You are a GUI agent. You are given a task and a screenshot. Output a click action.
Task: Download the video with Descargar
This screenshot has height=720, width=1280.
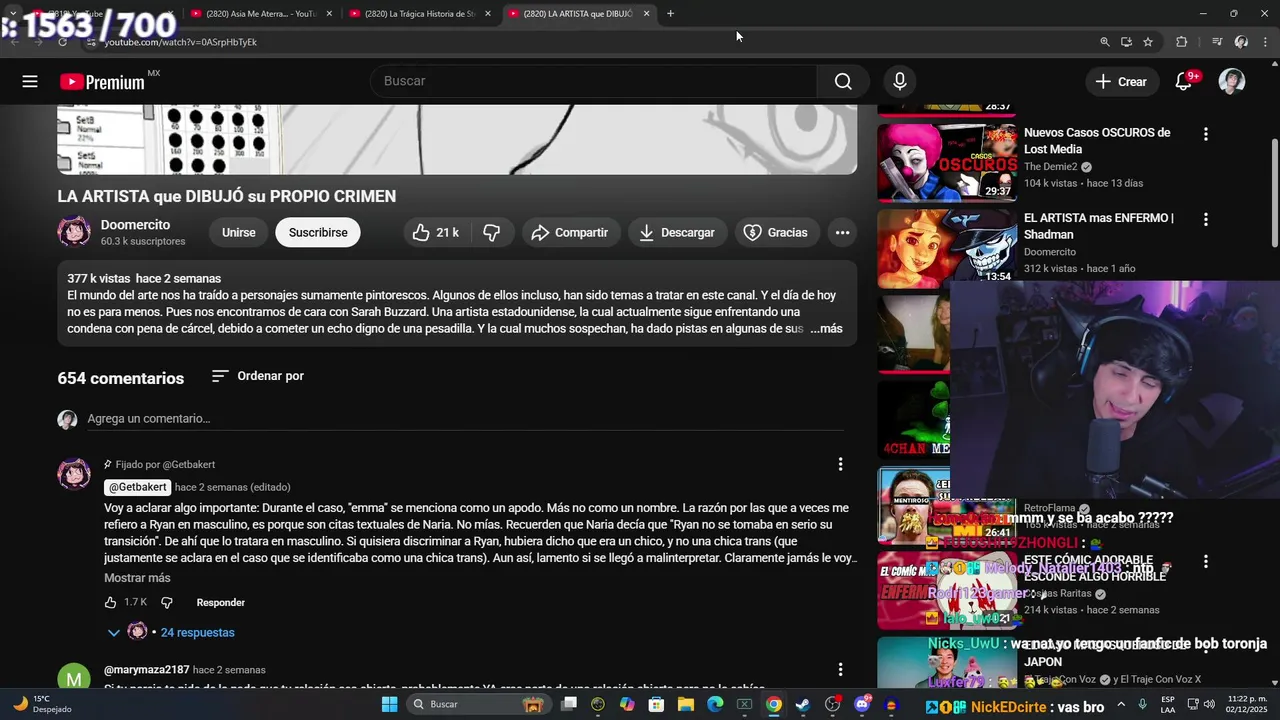click(x=677, y=232)
